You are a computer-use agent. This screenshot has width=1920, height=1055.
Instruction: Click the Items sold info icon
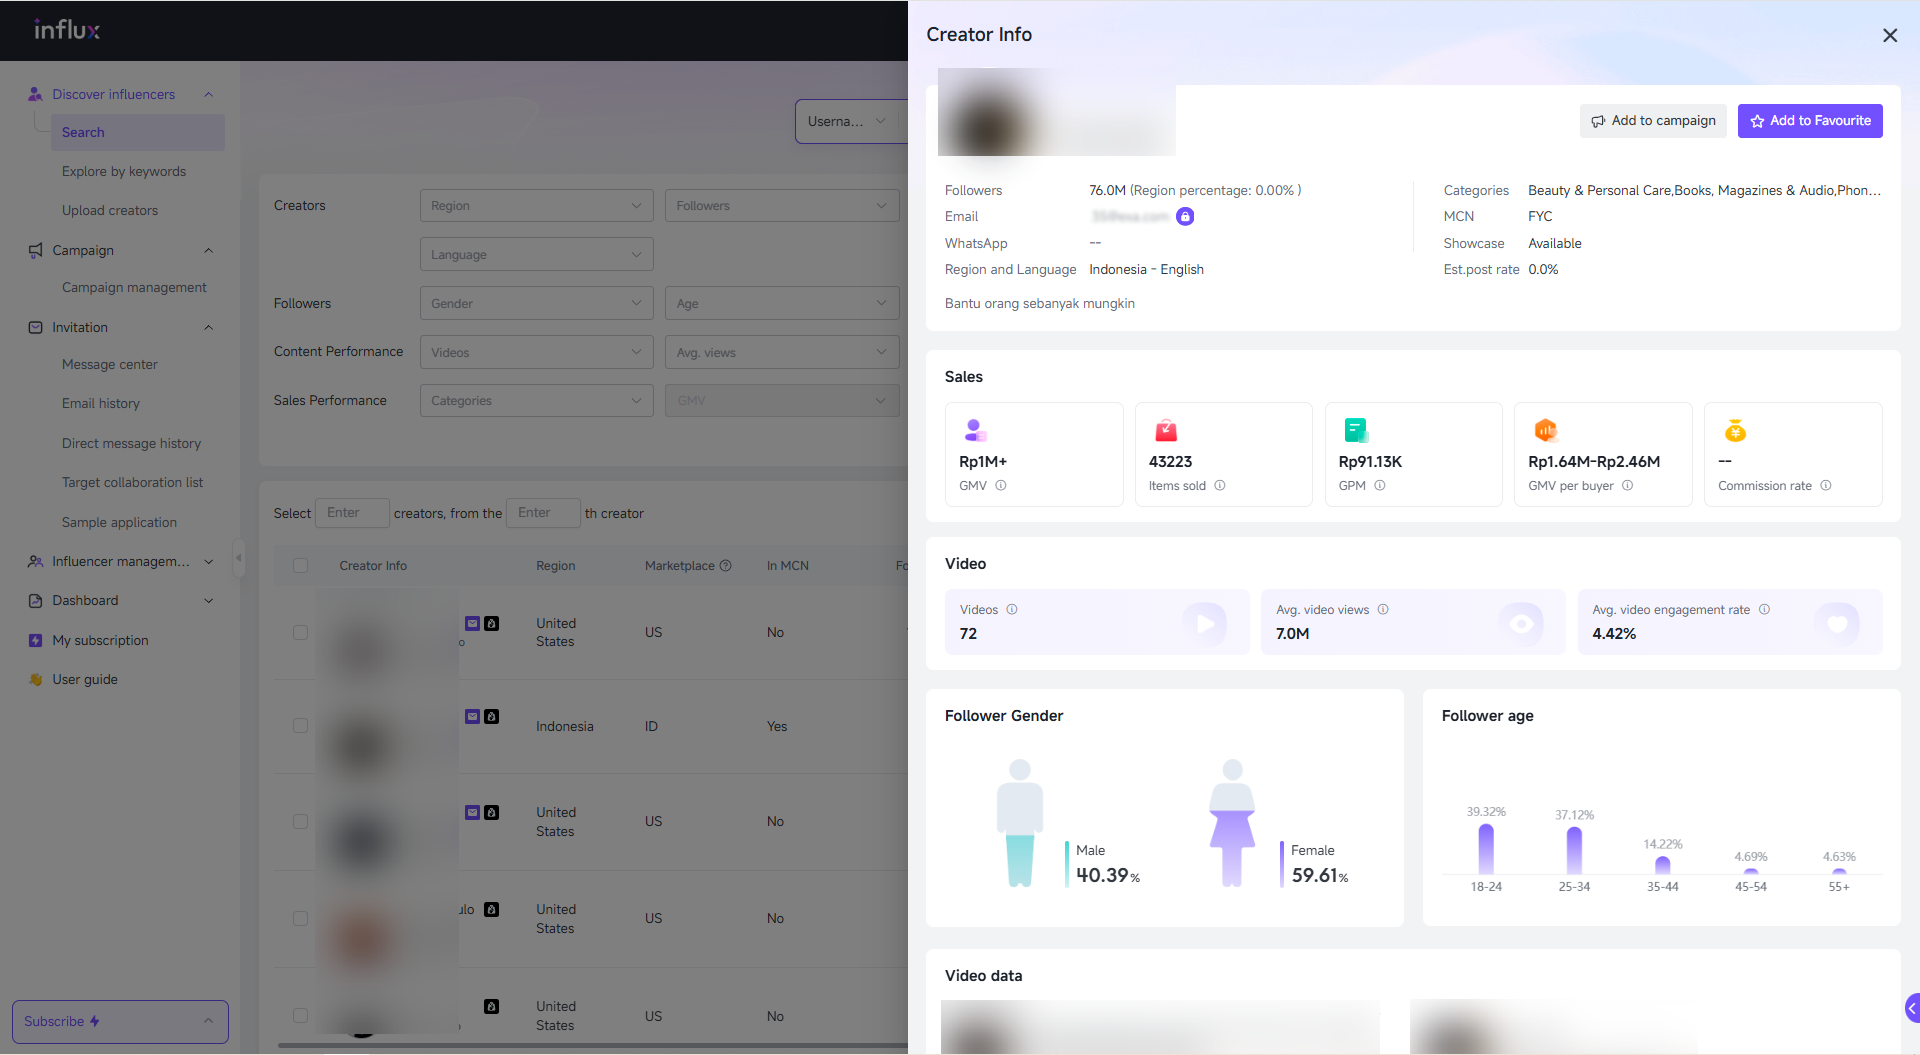pyautogui.click(x=1220, y=486)
